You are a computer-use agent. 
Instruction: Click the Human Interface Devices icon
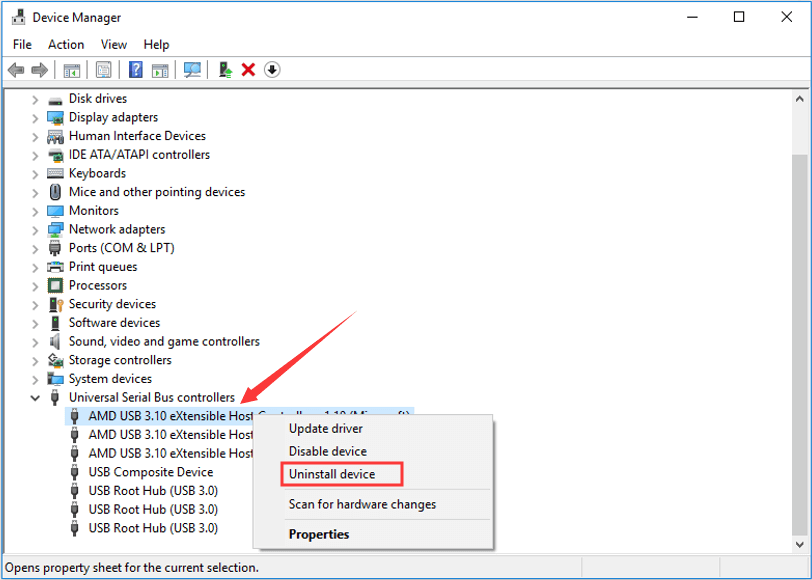click(x=55, y=136)
